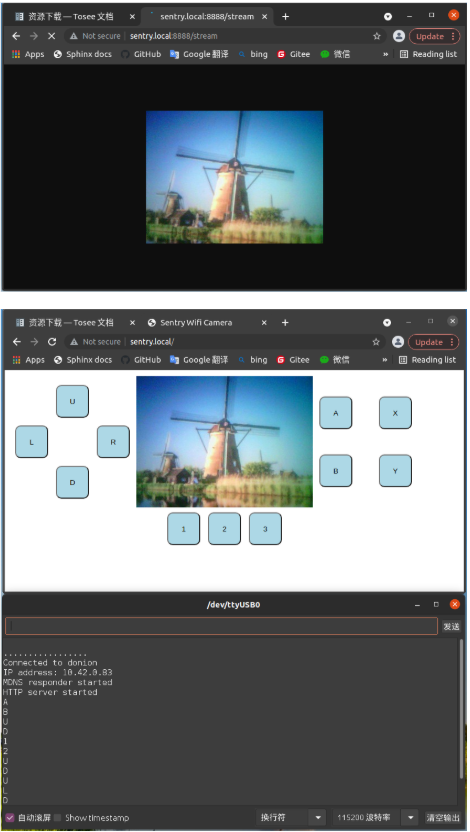Switch to the Sentry Wifi Camera tab
The width and height of the screenshot is (470, 832).
point(196,323)
